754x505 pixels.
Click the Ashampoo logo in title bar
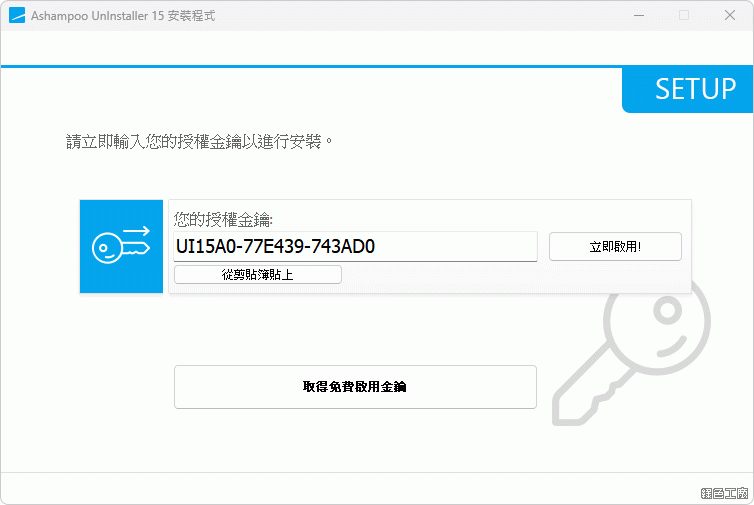16,16
